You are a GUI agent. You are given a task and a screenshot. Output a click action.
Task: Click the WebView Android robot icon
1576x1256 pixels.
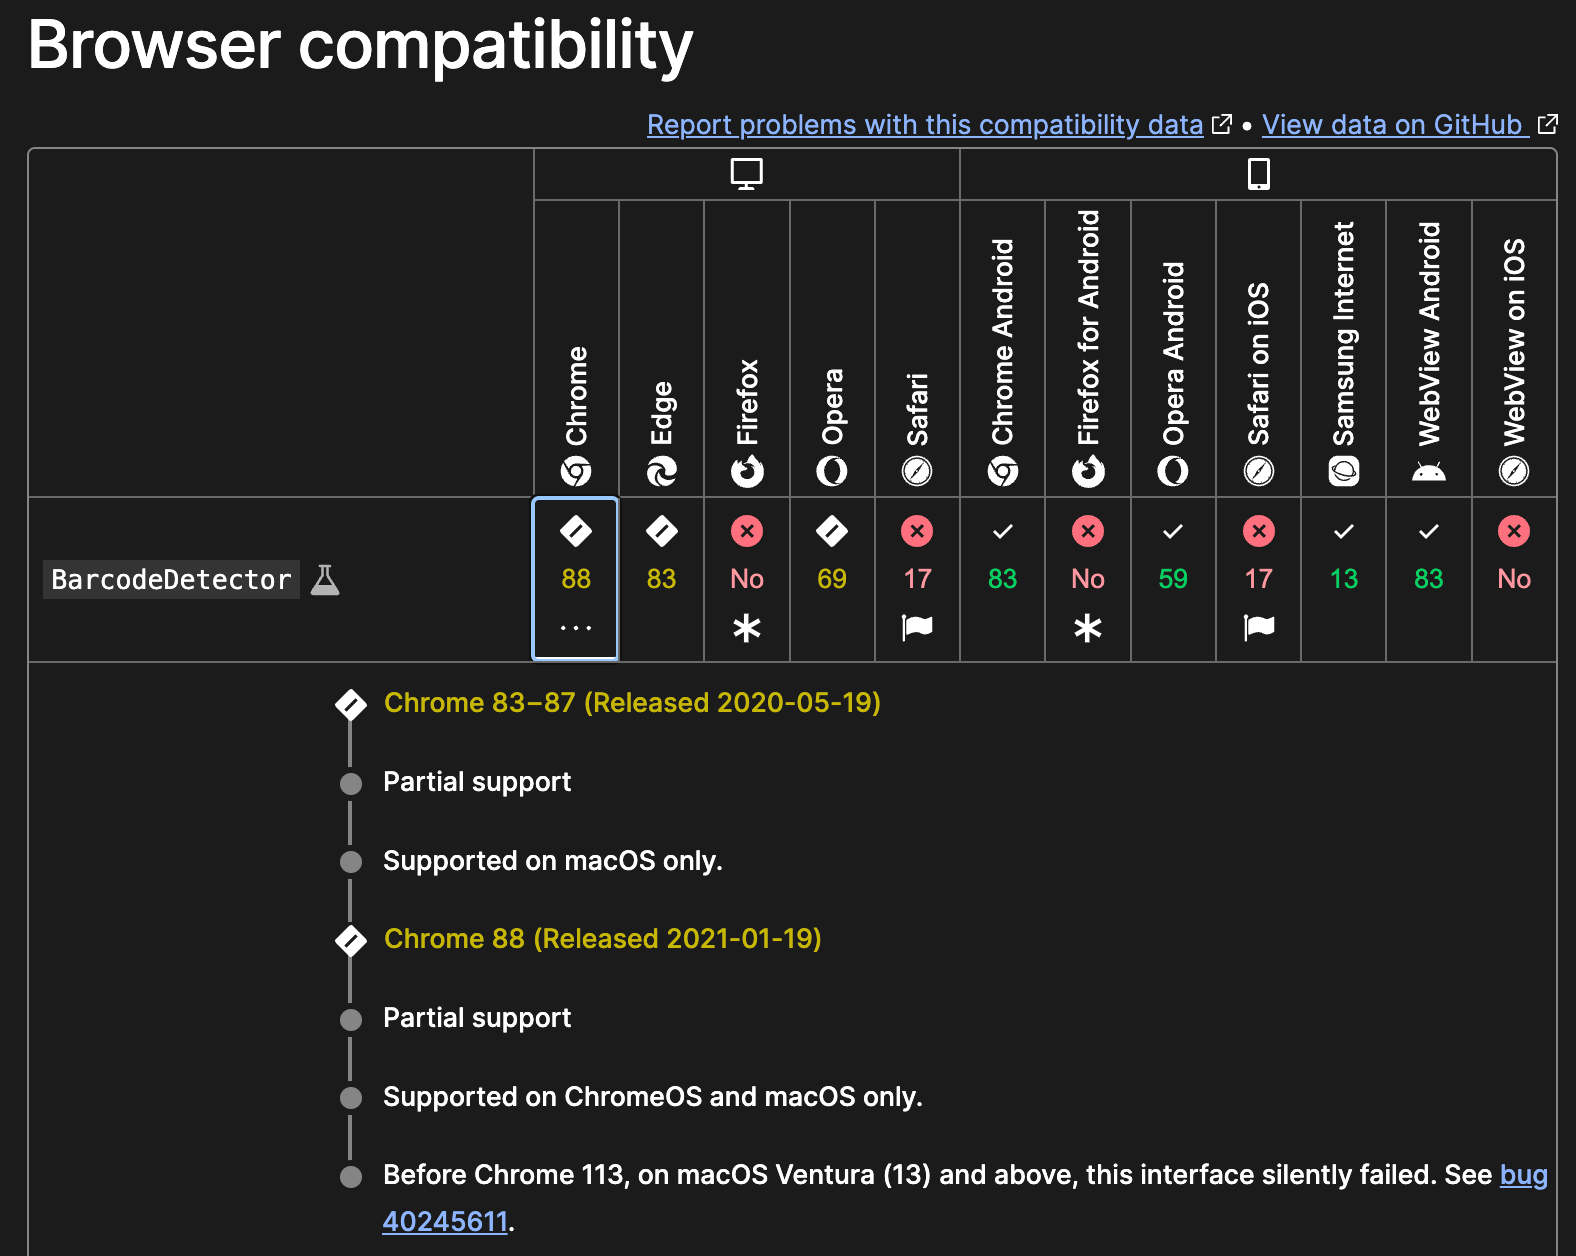pyautogui.click(x=1429, y=472)
